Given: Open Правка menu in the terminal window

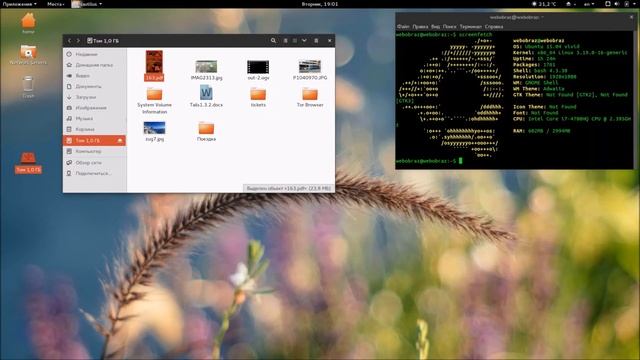Looking at the screenshot, I should [x=420, y=27].
